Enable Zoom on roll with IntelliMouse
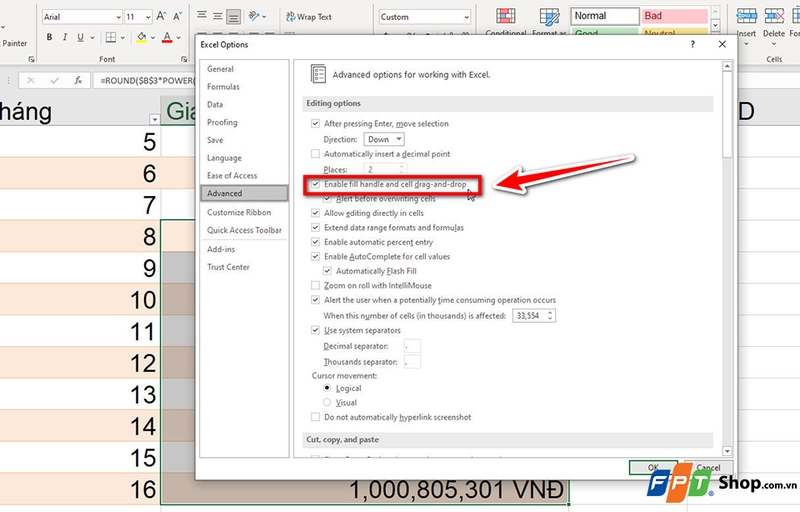The height and width of the screenshot is (512, 800). (x=315, y=286)
